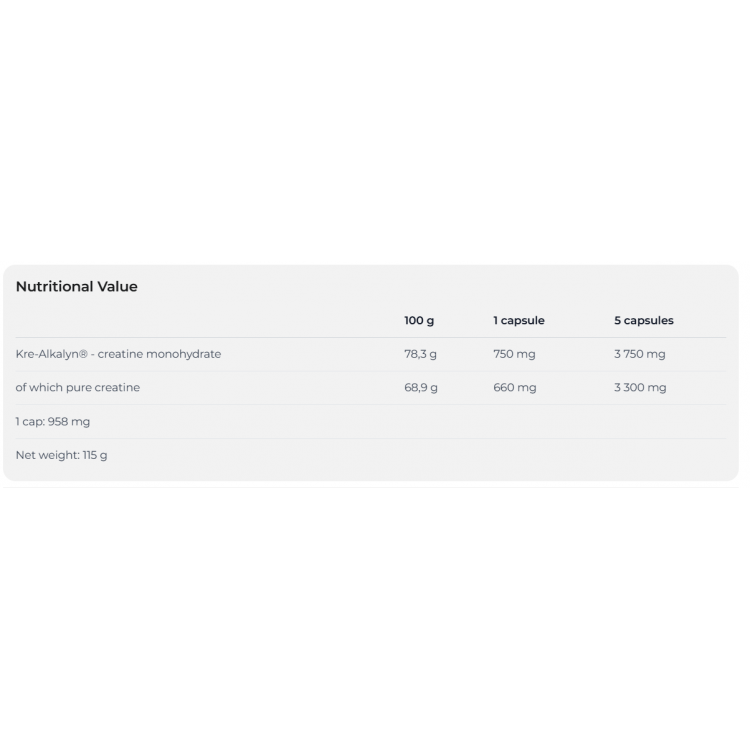Click the 3 300 mg value
750x750 pixels.
(639, 388)
